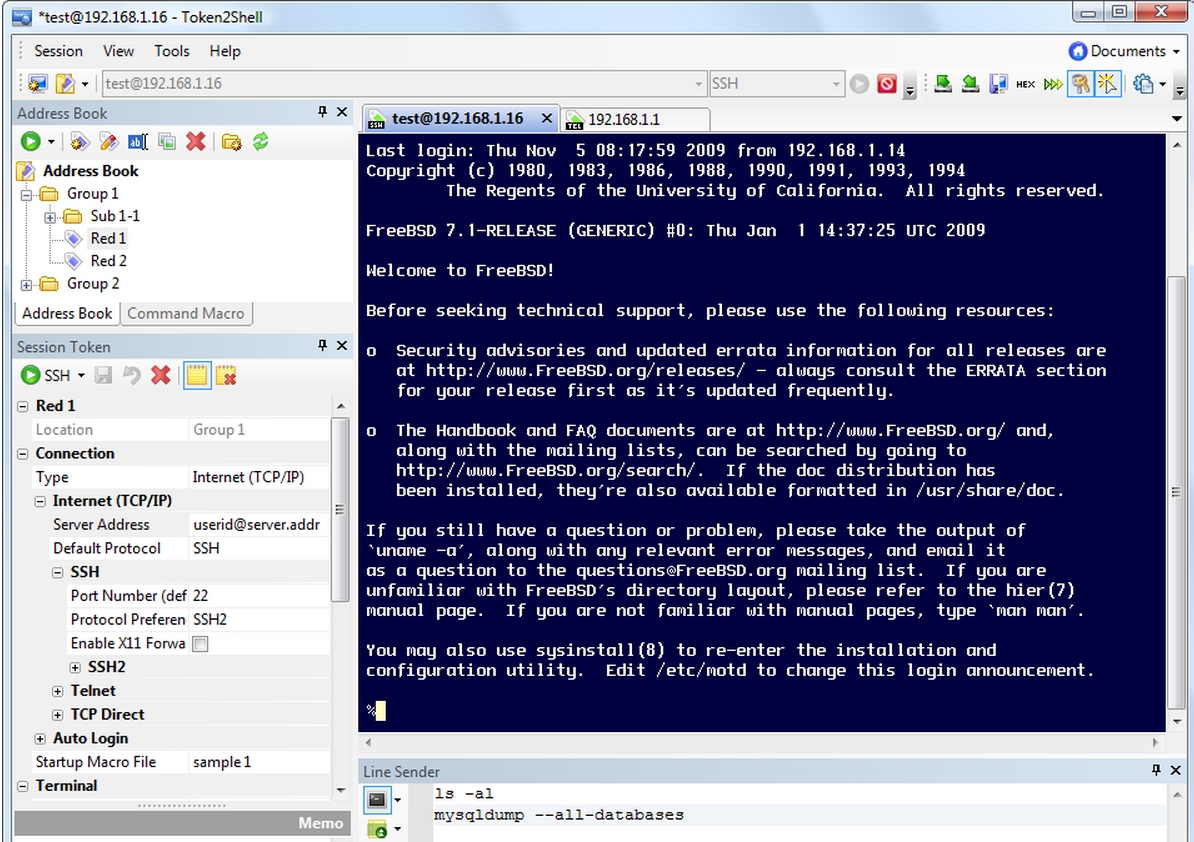Close the test@192.168.1.16 tab
1194x842 pixels.
[546, 119]
